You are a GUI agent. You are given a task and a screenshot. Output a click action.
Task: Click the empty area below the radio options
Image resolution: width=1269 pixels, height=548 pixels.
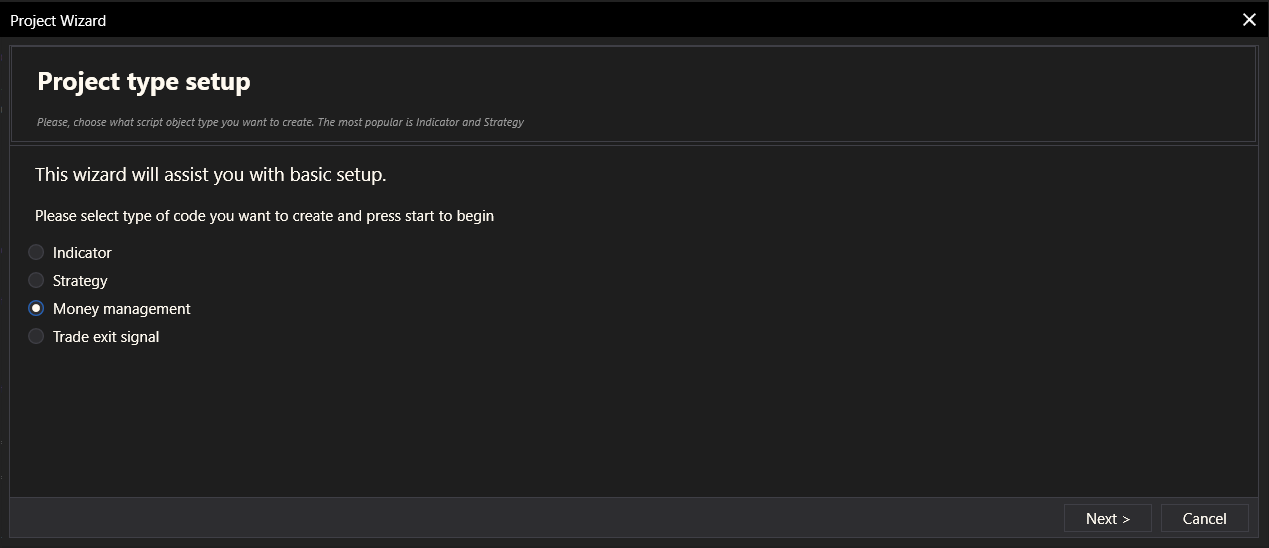pyautogui.click(x=630, y=420)
